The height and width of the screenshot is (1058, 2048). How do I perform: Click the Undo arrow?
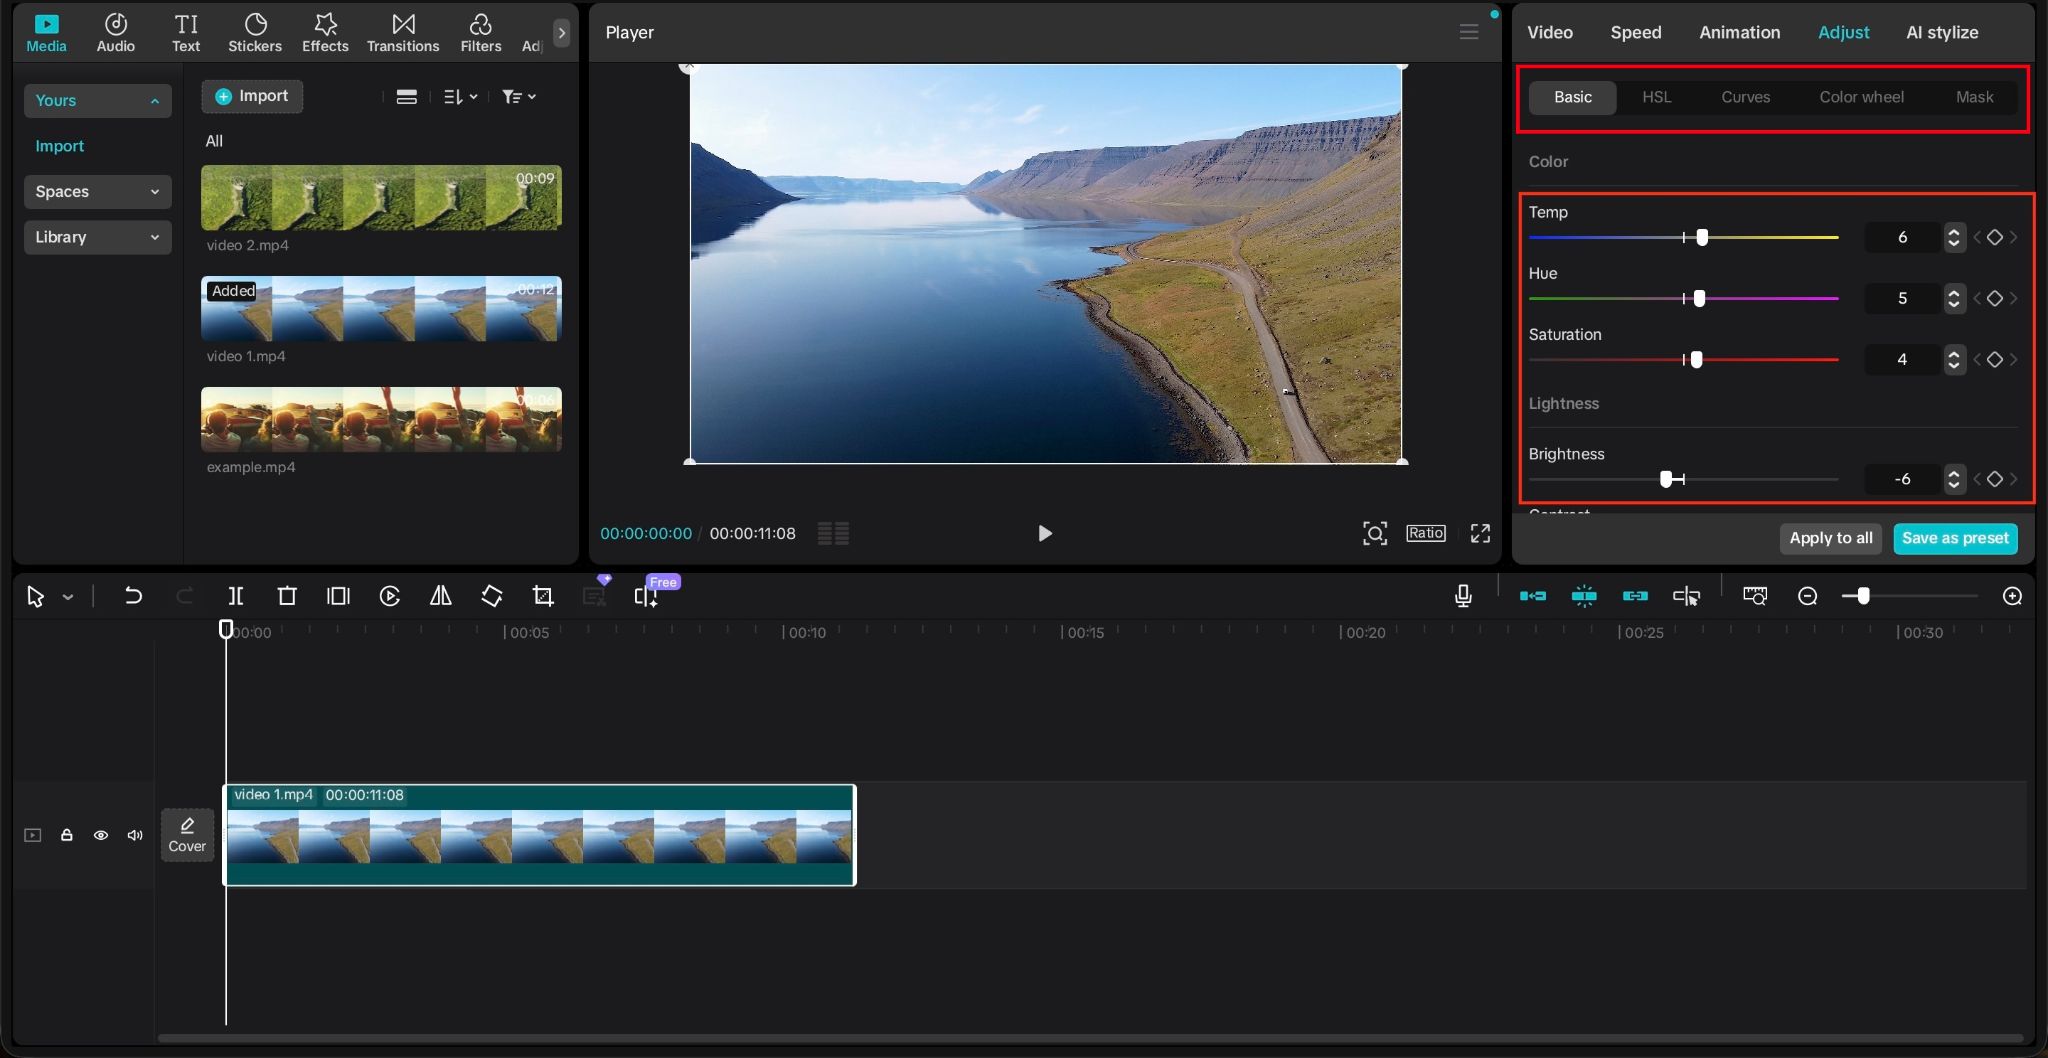tap(132, 596)
